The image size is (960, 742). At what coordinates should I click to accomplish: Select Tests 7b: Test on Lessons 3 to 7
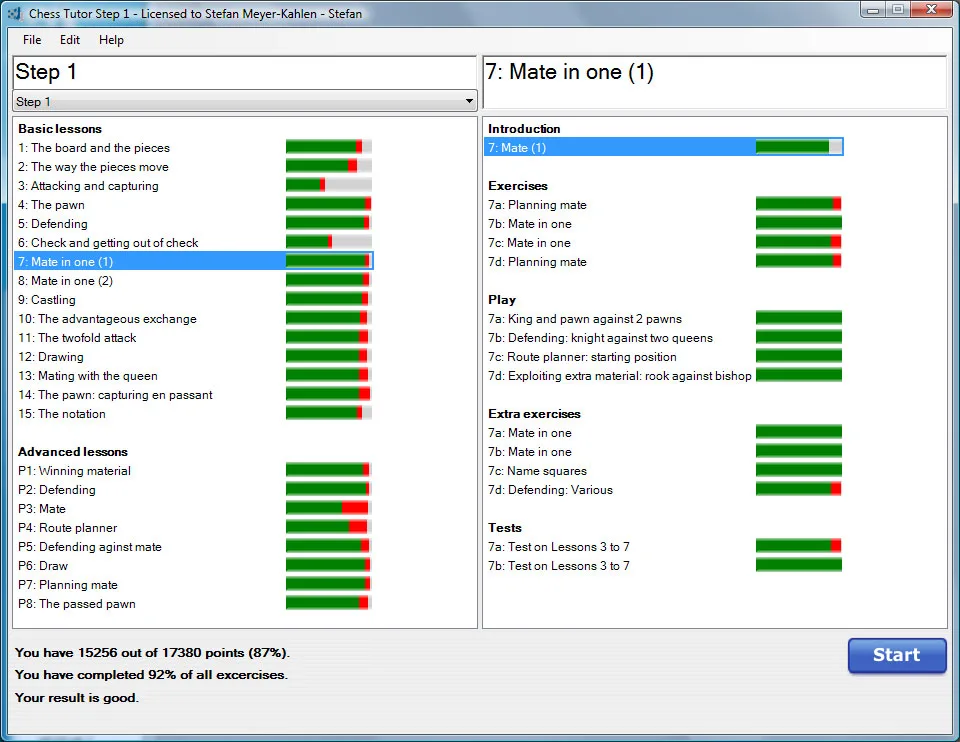pyautogui.click(x=559, y=565)
